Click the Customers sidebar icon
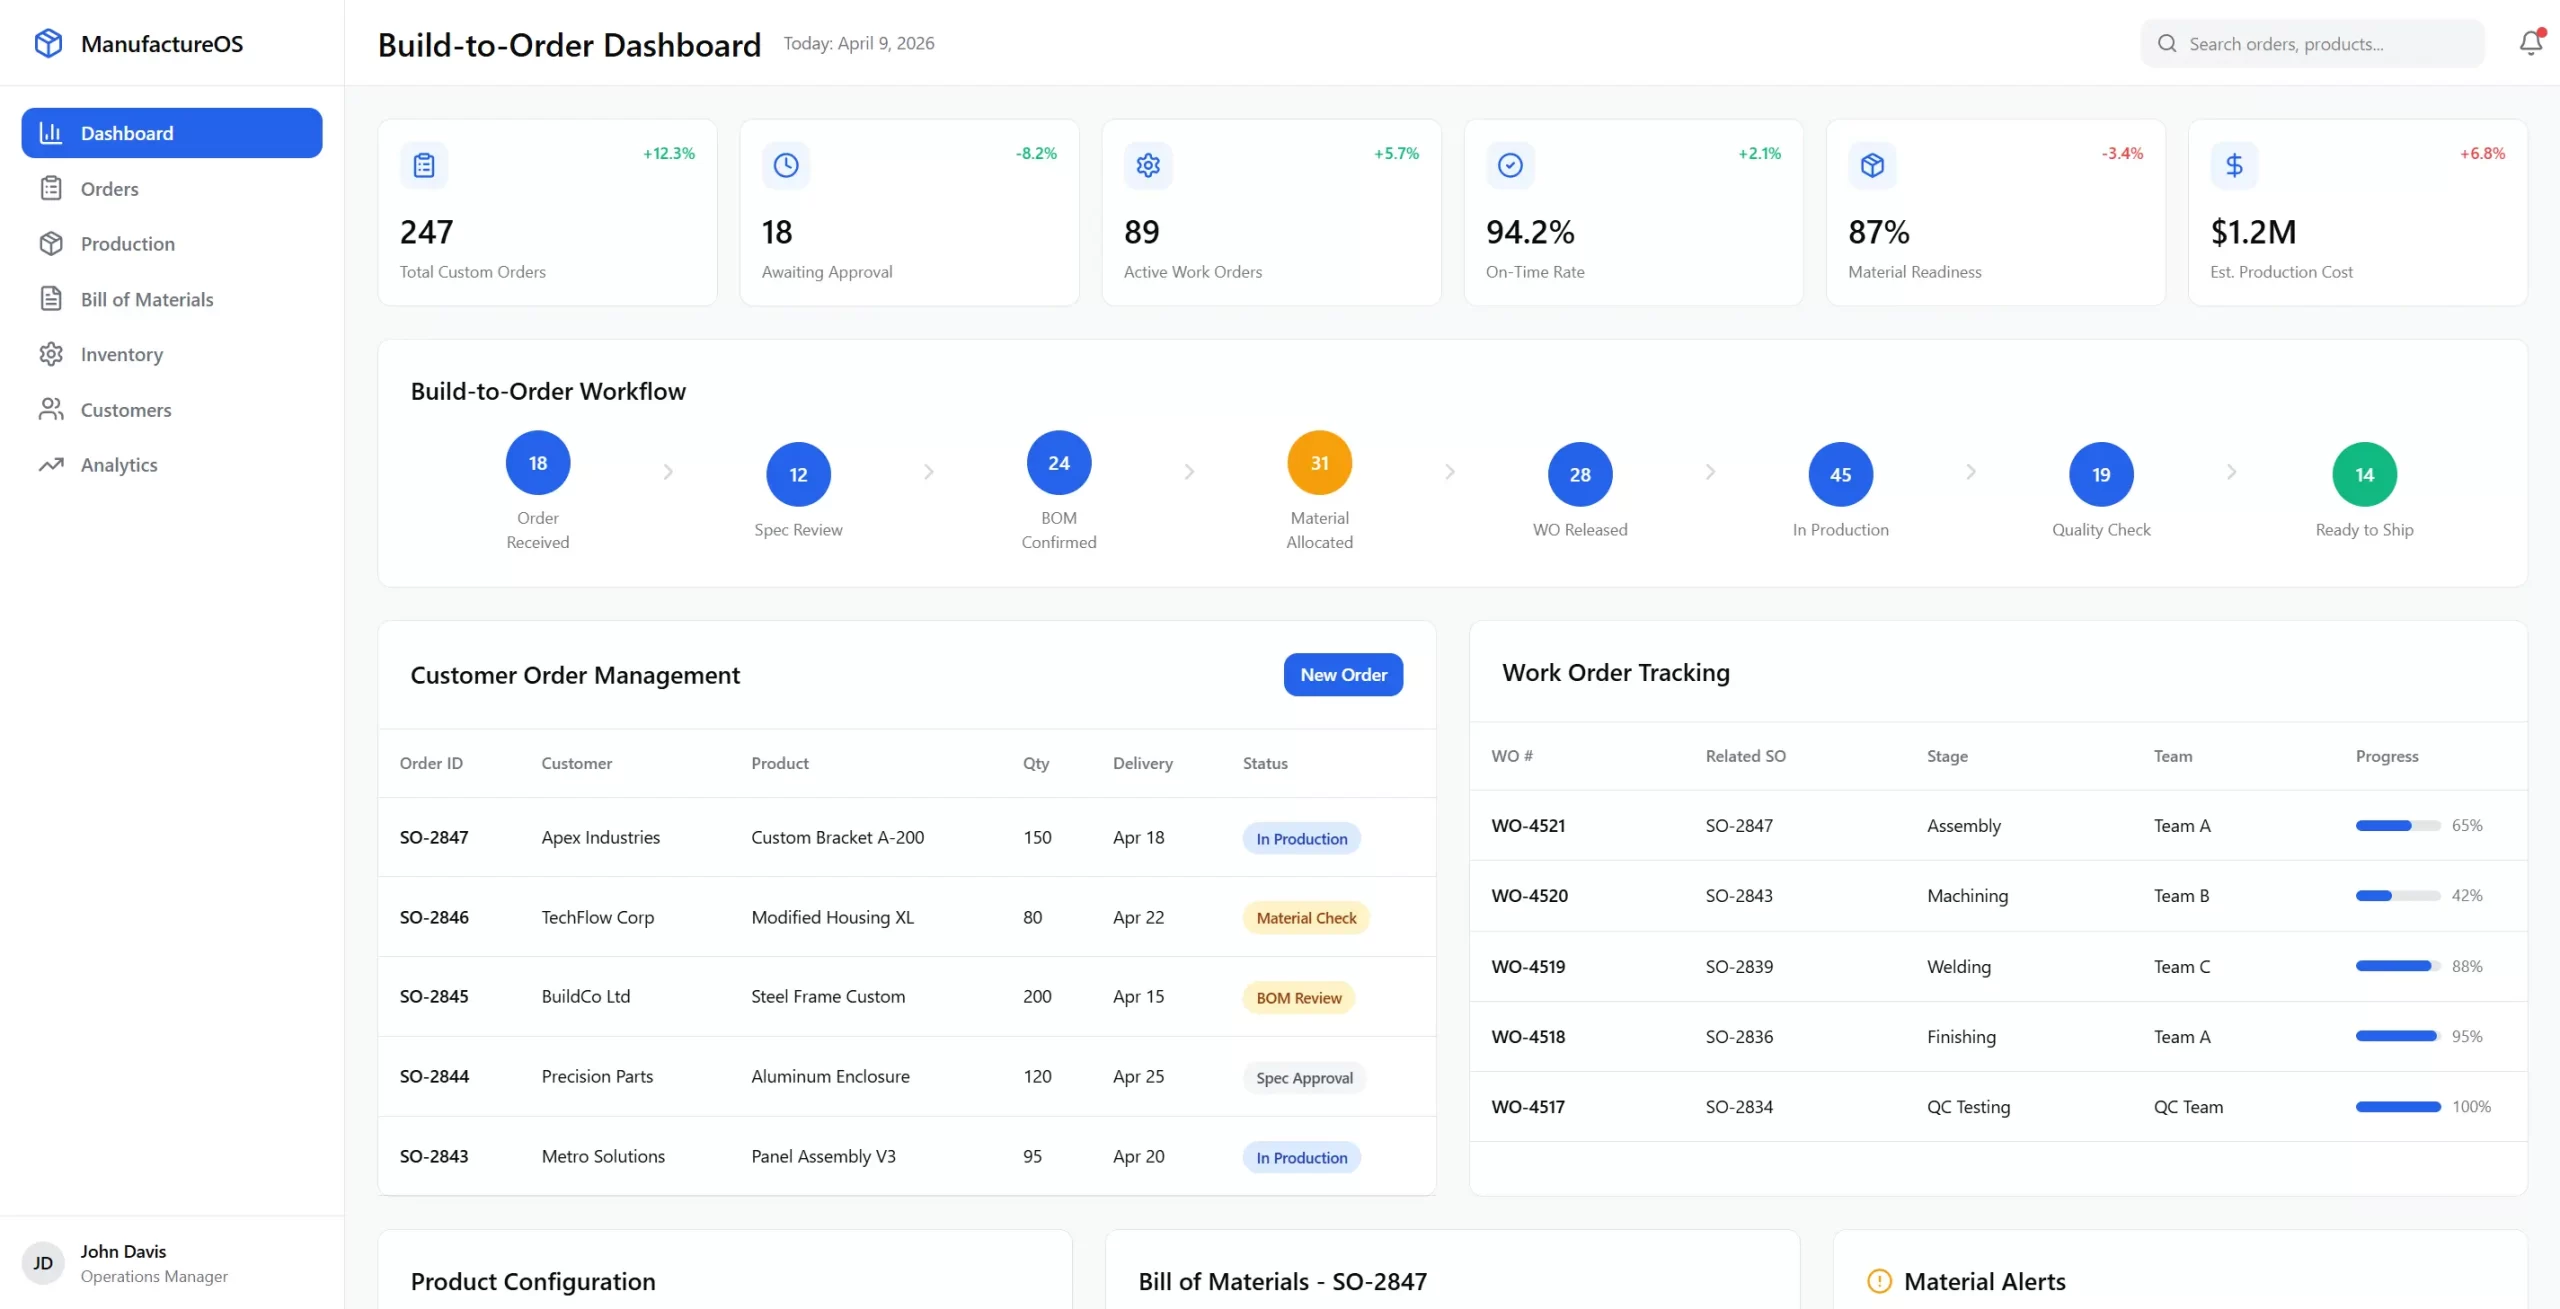 52,409
